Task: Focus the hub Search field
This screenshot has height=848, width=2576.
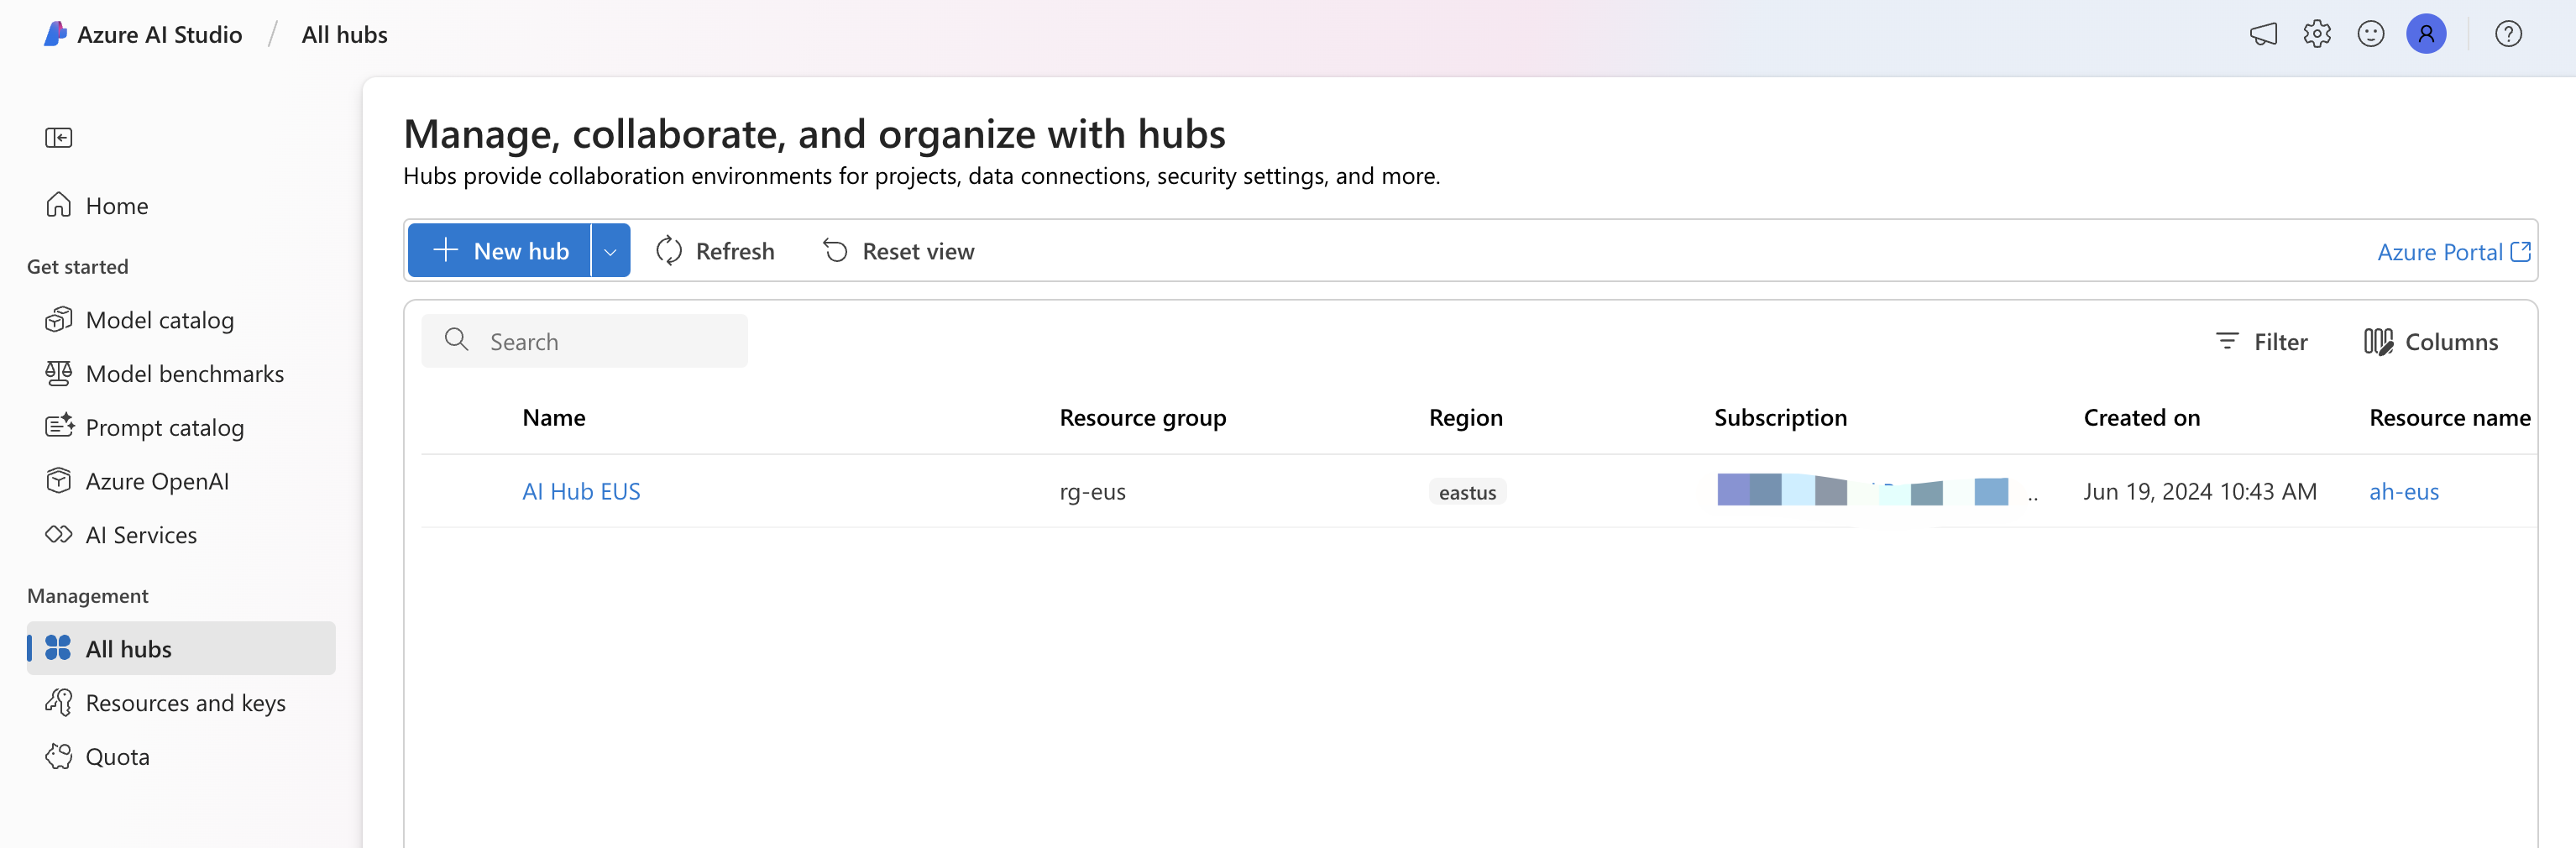Action: [x=584, y=341]
